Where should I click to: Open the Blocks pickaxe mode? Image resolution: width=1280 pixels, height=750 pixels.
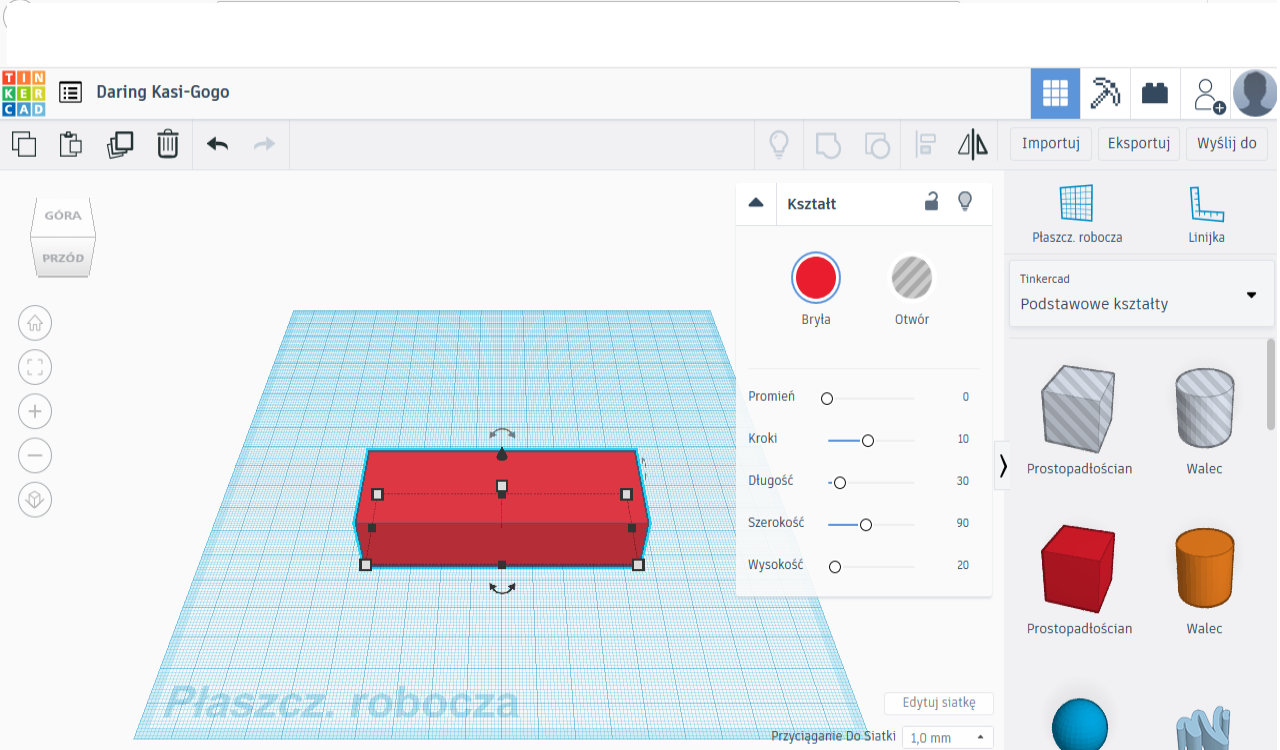[1105, 94]
